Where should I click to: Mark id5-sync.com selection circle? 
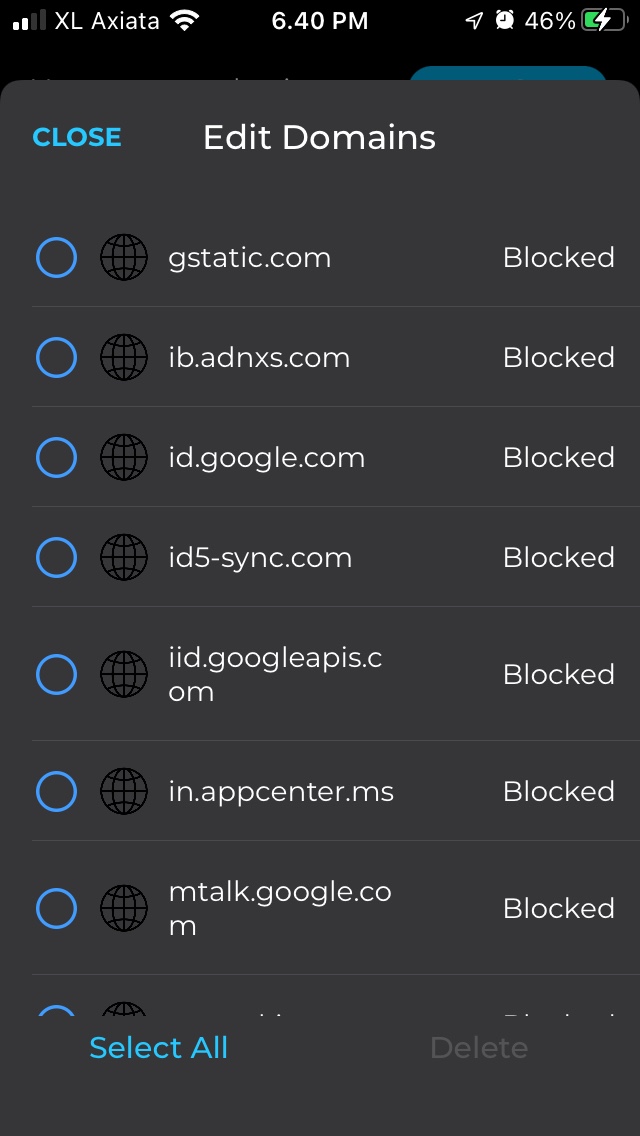coord(56,558)
